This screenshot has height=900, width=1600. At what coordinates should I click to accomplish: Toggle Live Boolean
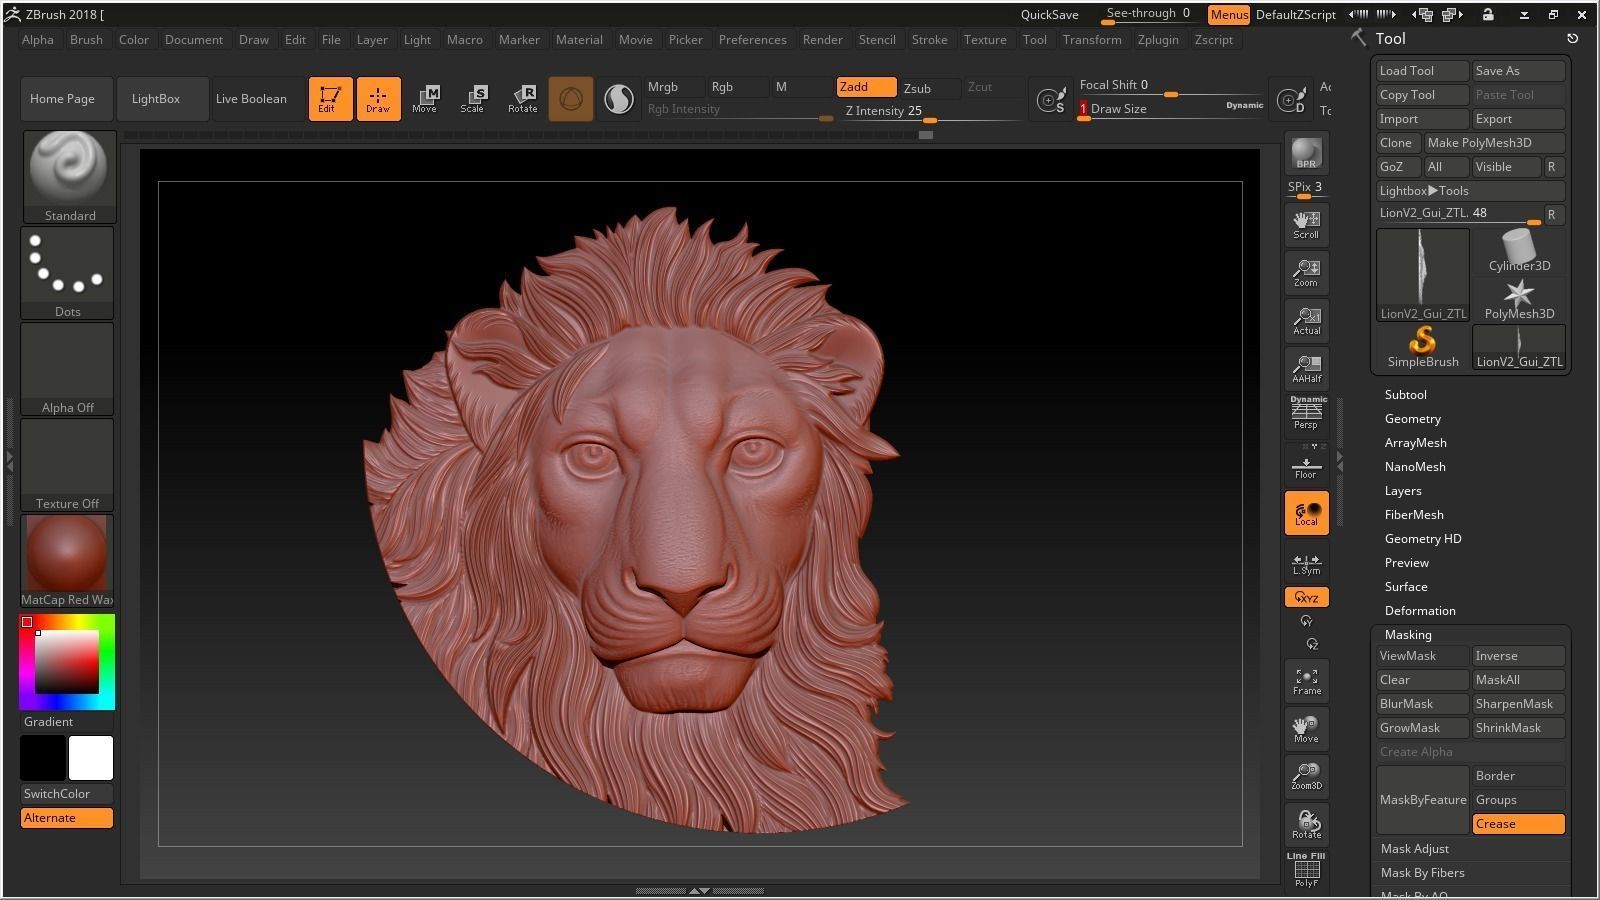(259, 99)
